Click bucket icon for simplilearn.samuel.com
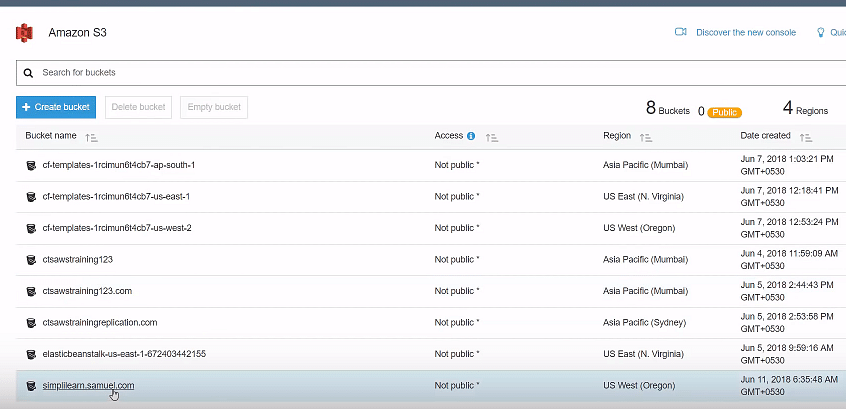 click(x=31, y=386)
